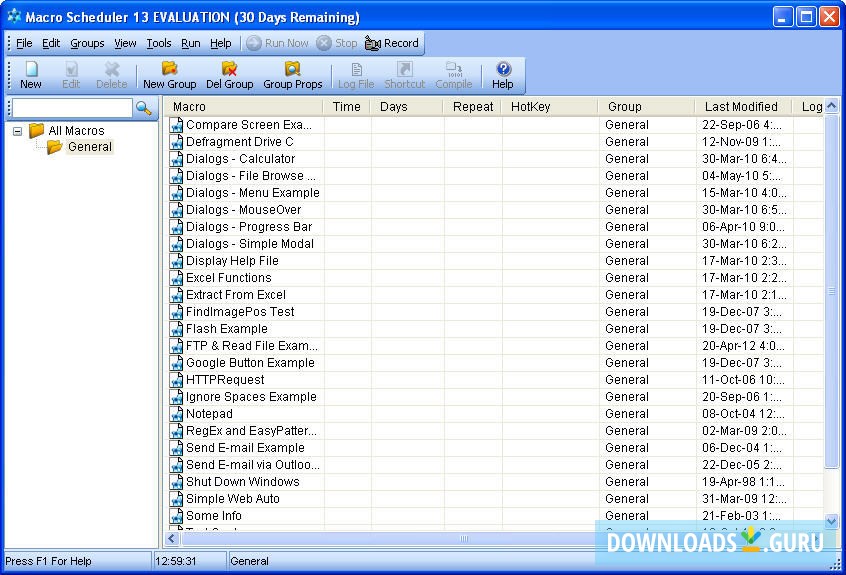Screen dimensions: 846x575
Task: Select the Extract From Excel macro
Action: coord(236,295)
